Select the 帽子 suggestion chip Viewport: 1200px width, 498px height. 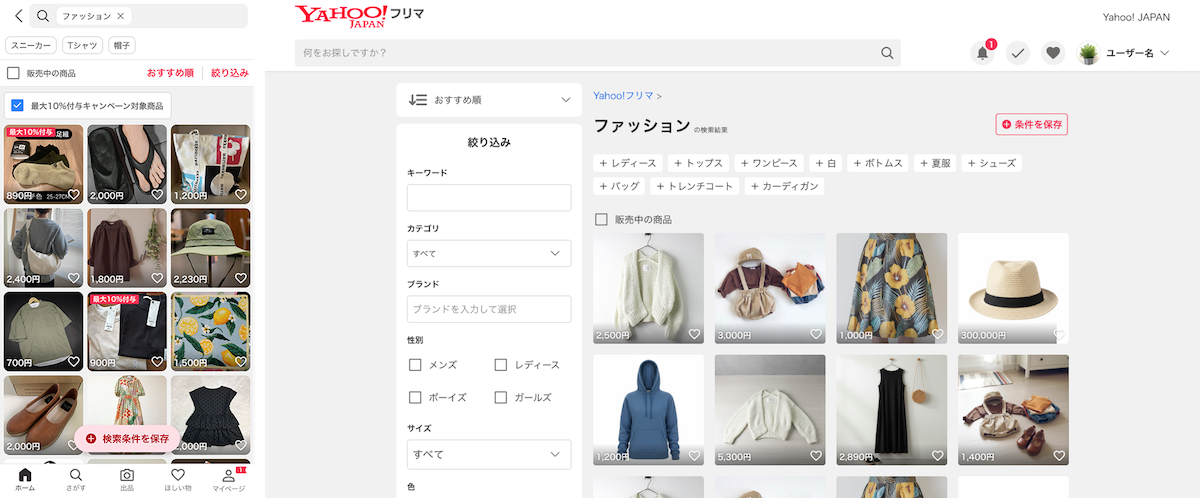(122, 46)
